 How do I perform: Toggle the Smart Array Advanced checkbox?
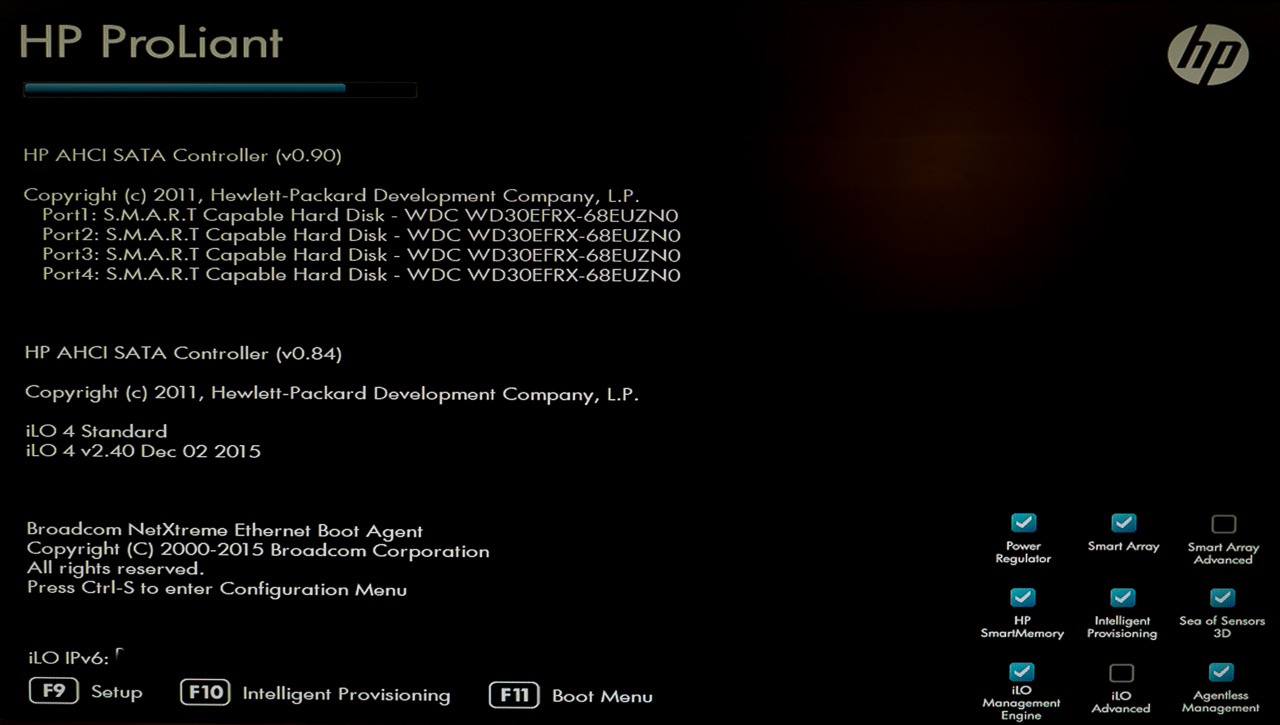(x=1223, y=524)
